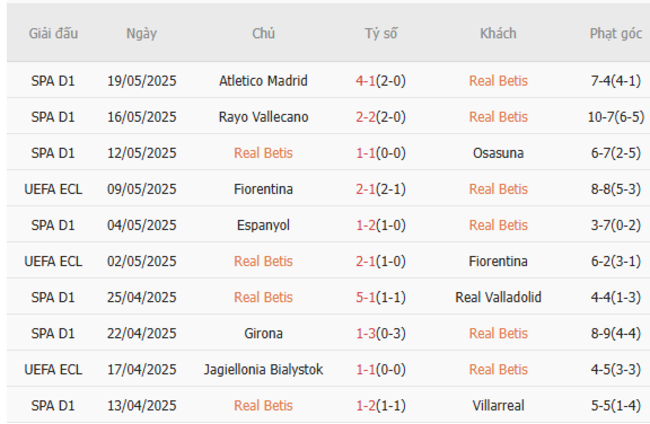Open Fiorentina home match on 09/05/2025
Image resolution: width=650 pixels, height=424 pixels.
pyautogui.click(x=263, y=189)
